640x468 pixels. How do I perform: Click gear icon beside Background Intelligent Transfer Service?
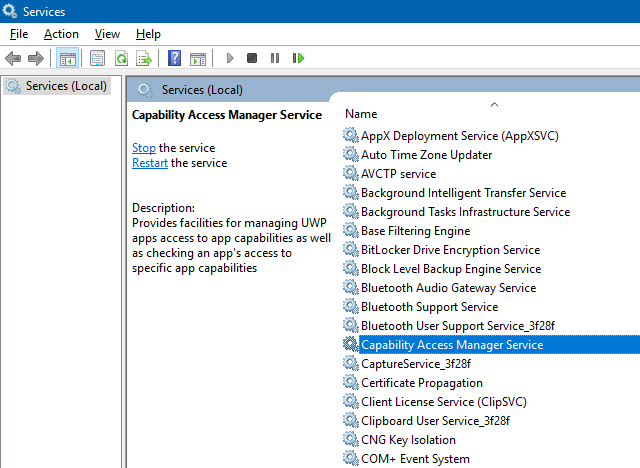[x=351, y=192]
